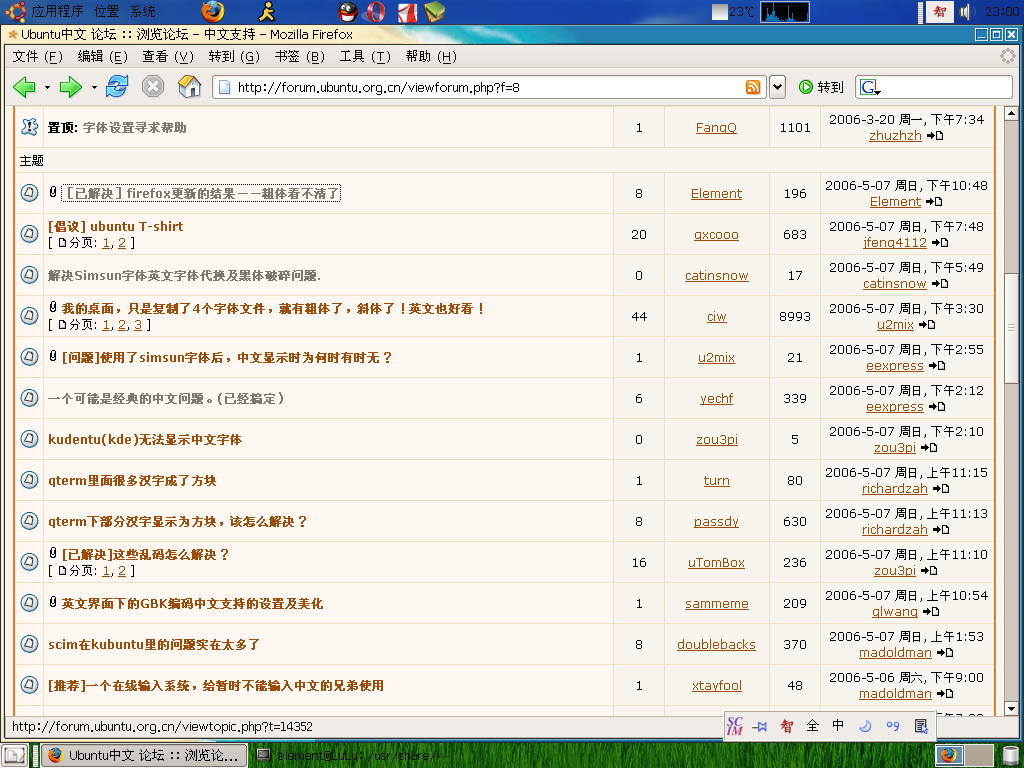The image size is (1024, 768).
Task: Click the scrollbar up arrow
Action: click(1011, 114)
